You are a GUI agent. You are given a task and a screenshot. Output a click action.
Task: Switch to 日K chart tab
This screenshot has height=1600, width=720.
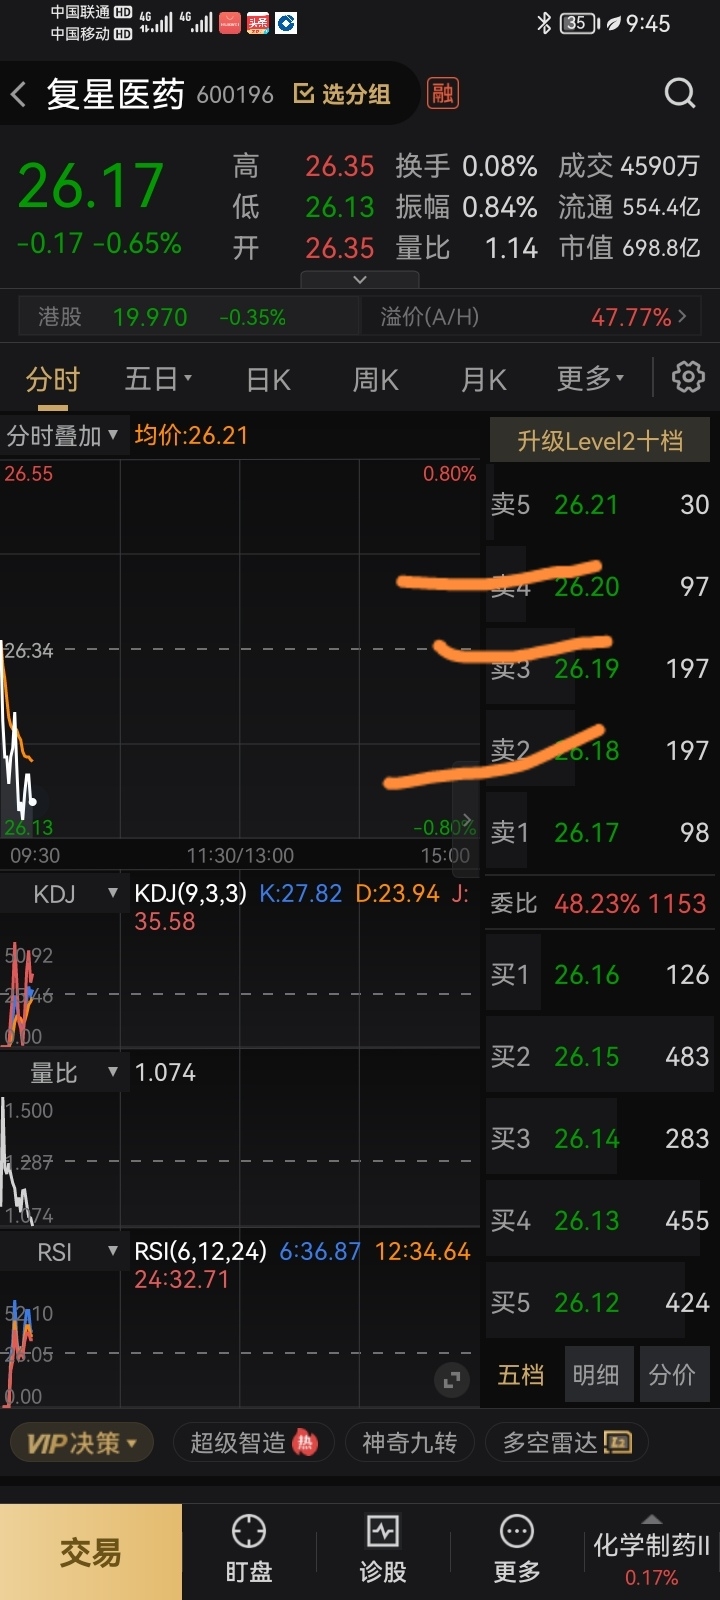click(x=268, y=380)
